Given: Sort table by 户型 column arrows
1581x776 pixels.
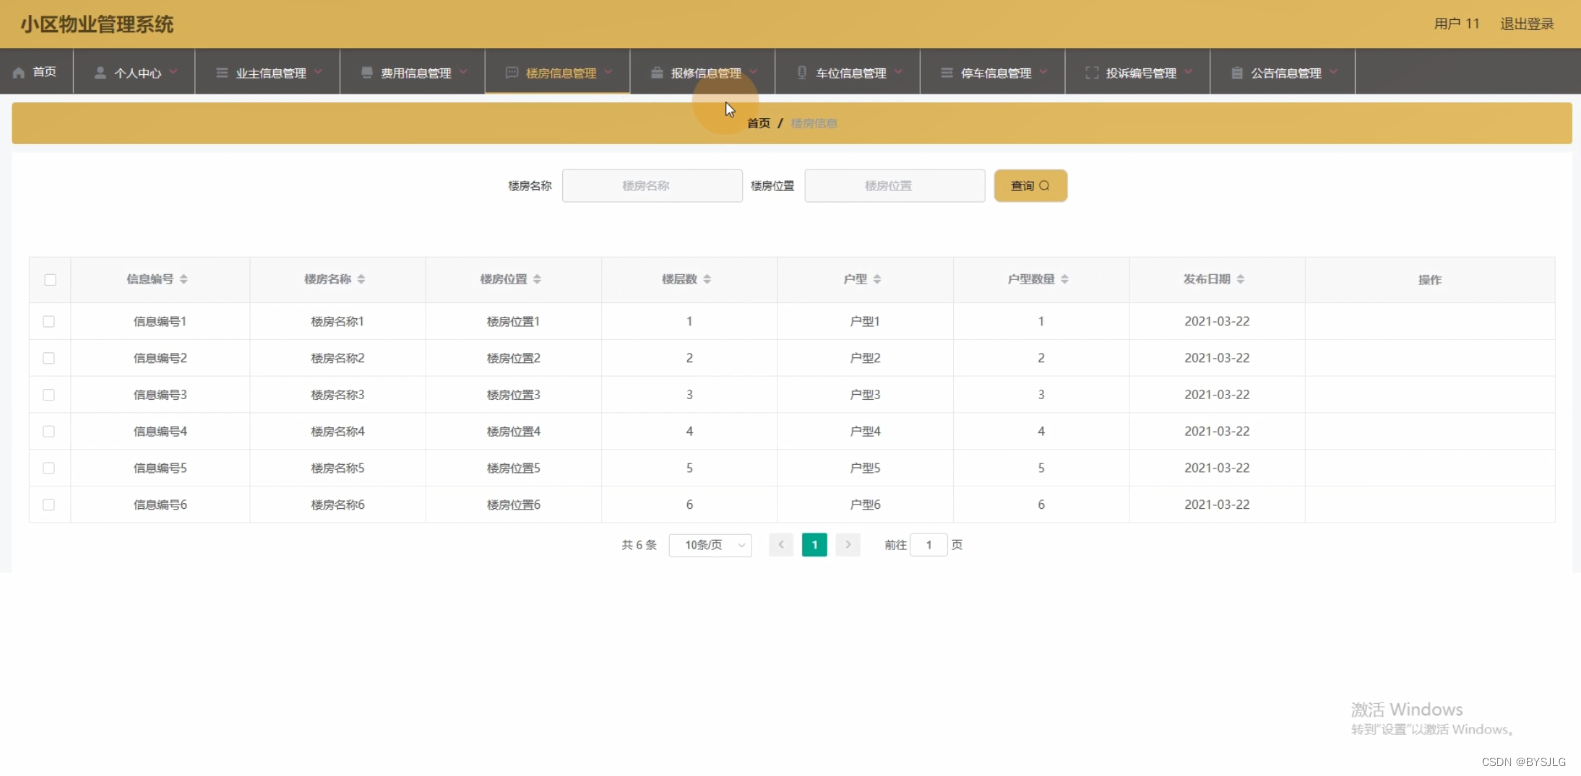Looking at the screenshot, I should [877, 280].
